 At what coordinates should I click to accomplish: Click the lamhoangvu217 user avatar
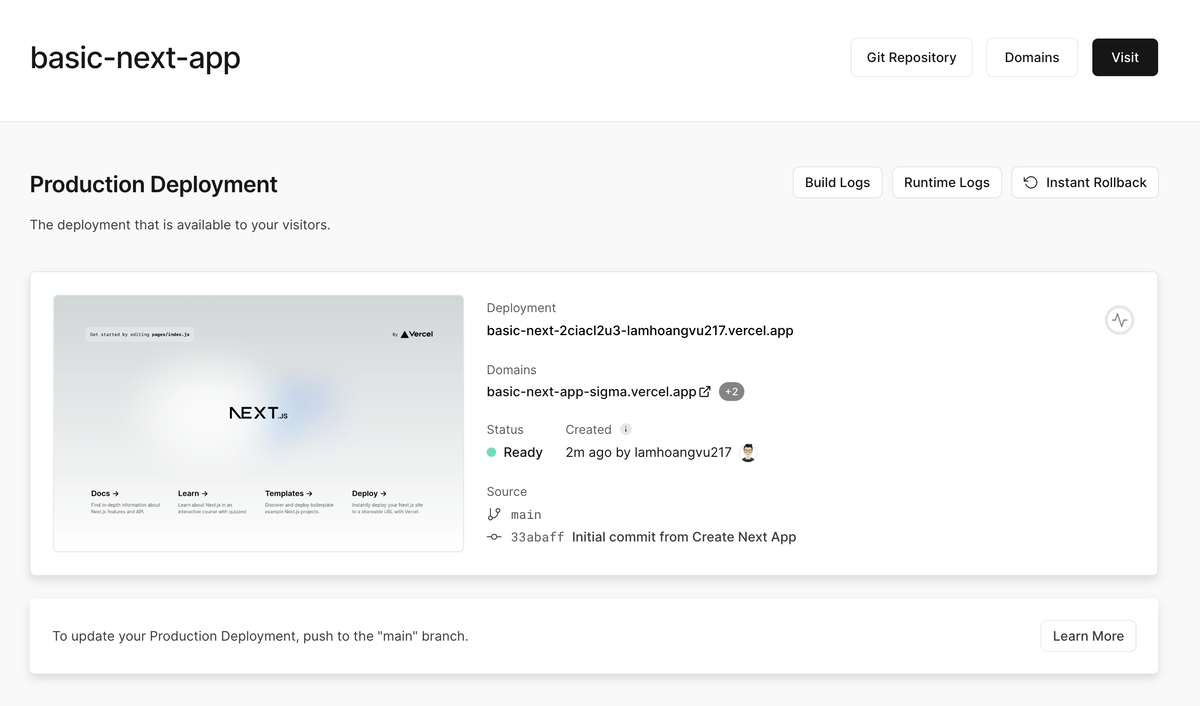tap(748, 453)
